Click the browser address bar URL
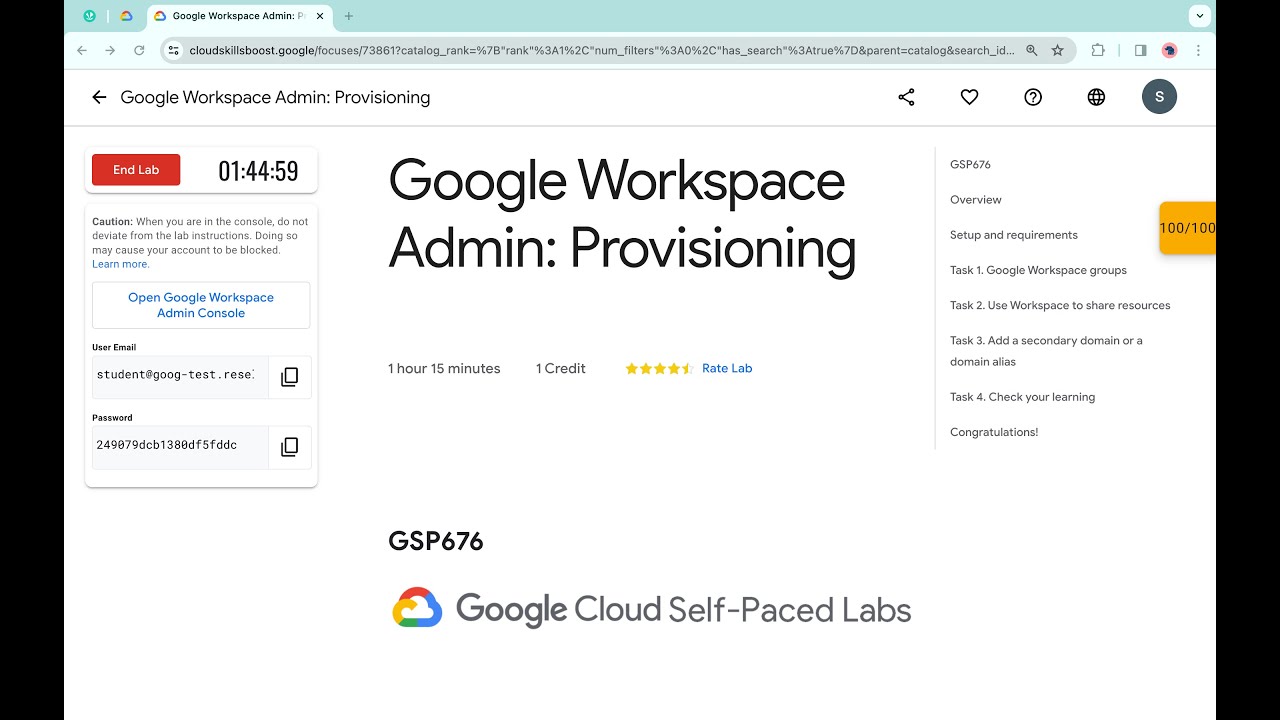The height and width of the screenshot is (720, 1280). (602, 50)
